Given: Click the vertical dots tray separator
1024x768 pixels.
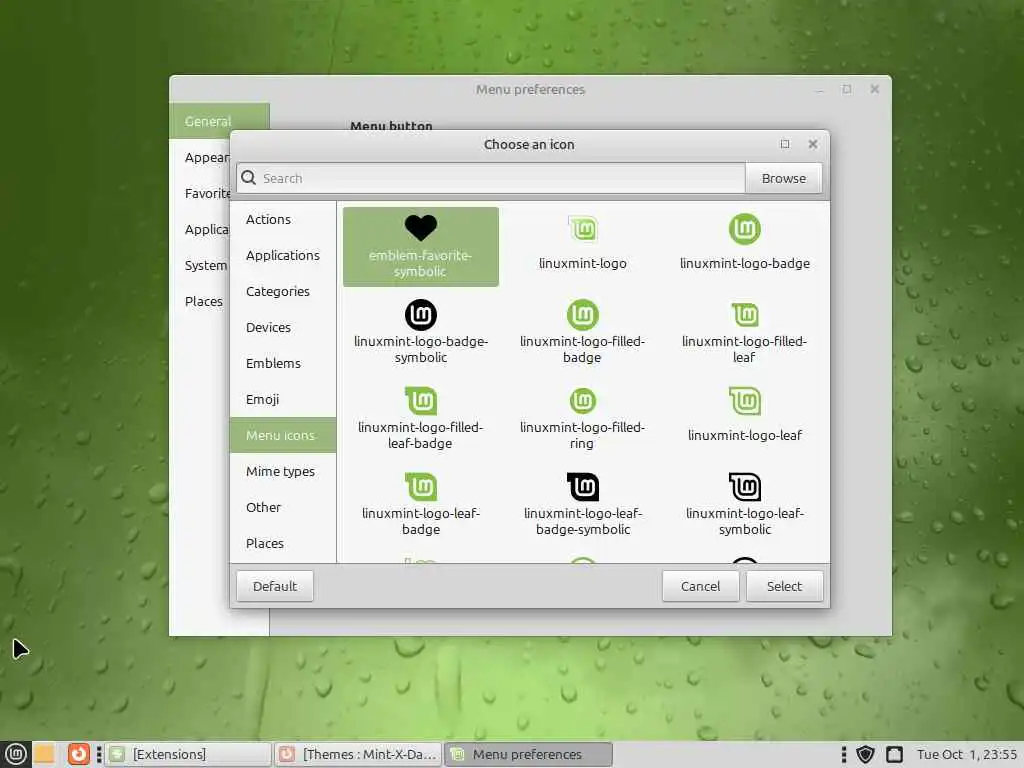Looking at the screenshot, I should (844, 754).
